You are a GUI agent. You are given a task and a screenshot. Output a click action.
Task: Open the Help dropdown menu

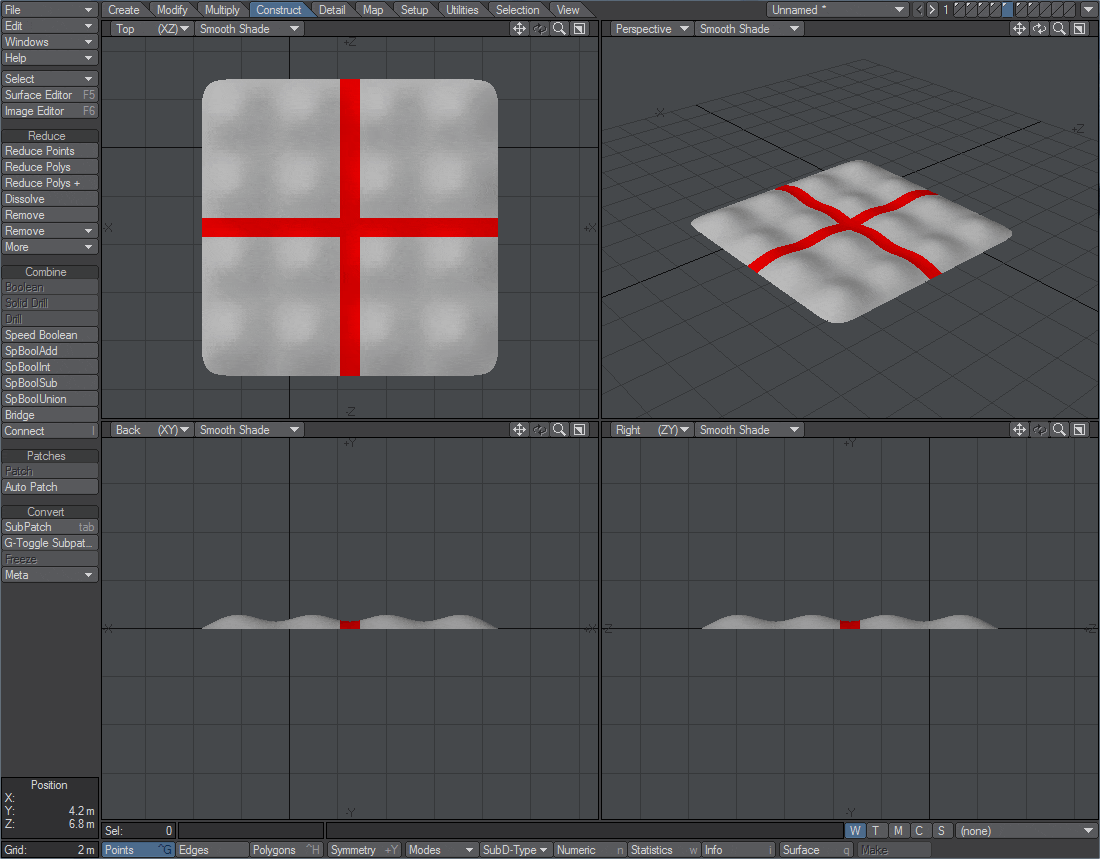pos(49,58)
